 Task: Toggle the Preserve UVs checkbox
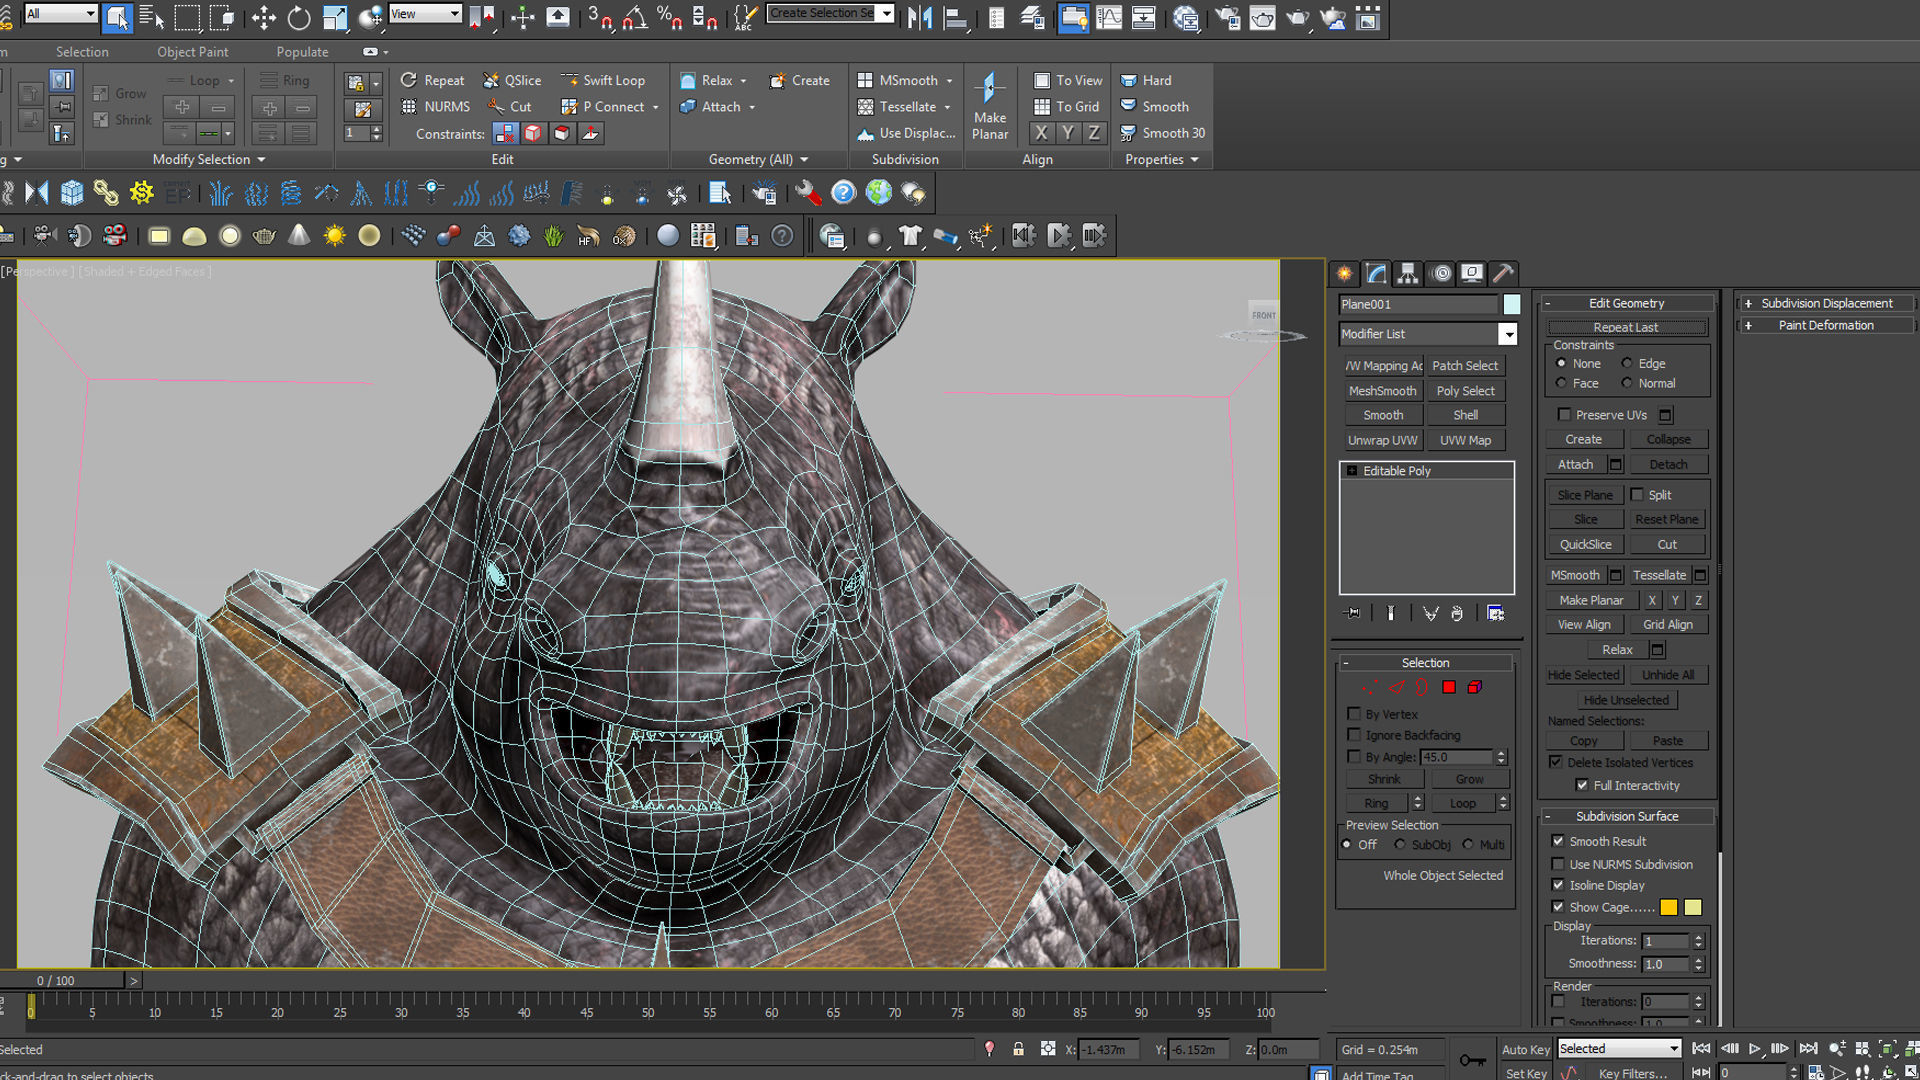click(x=1564, y=414)
